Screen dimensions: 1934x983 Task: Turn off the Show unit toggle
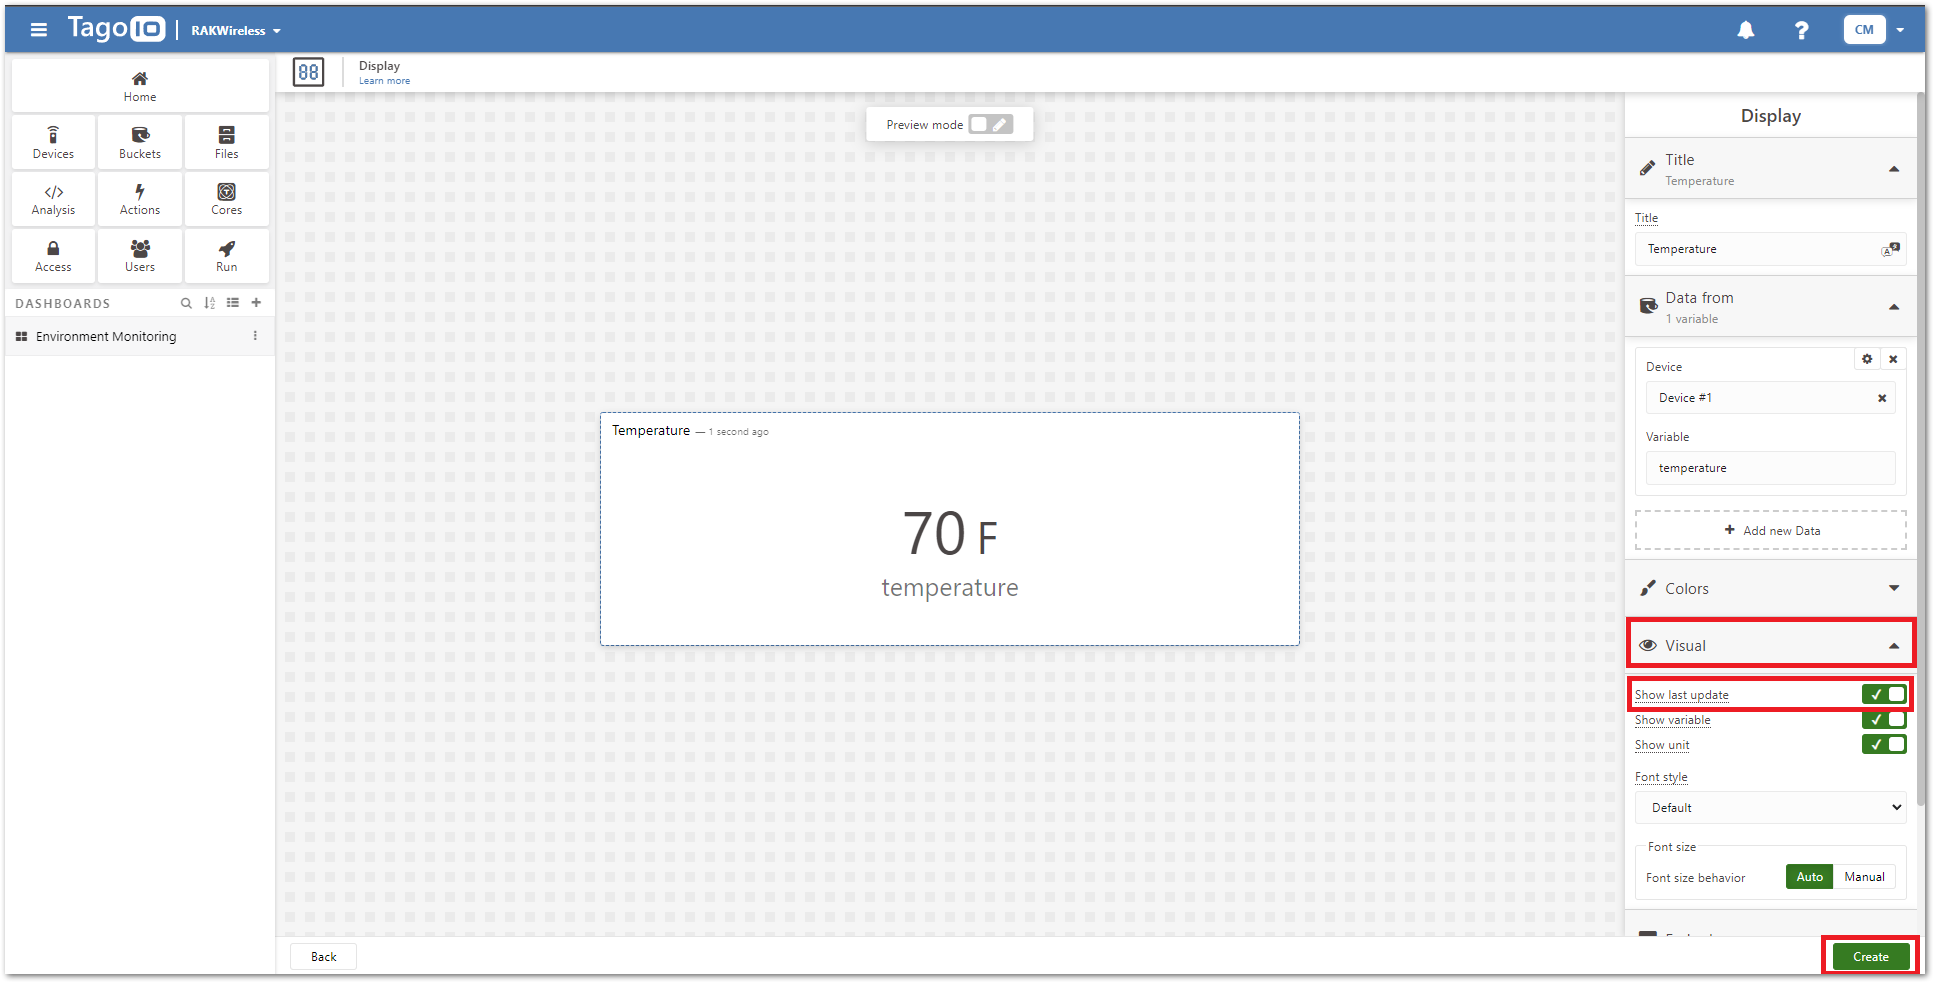(1883, 744)
